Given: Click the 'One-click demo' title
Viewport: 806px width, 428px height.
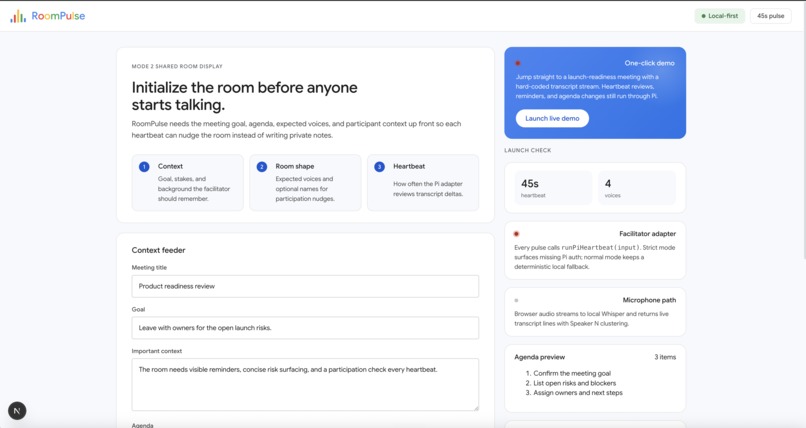Looking at the screenshot, I should (649, 63).
